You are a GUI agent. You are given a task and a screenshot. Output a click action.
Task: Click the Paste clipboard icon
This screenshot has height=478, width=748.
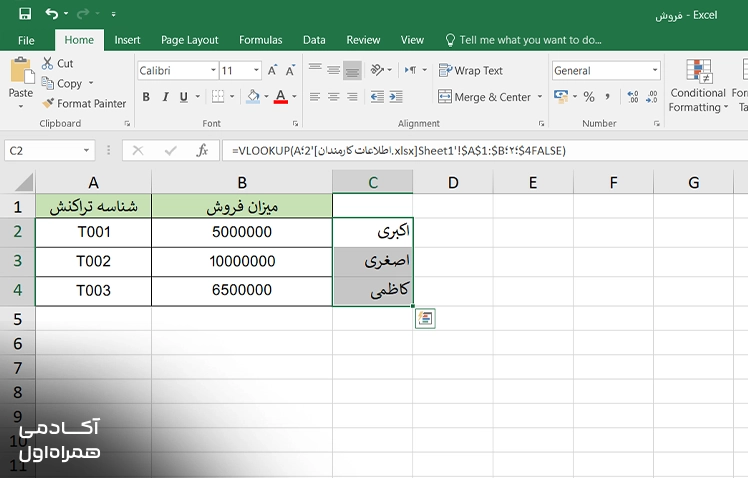coord(21,71)
